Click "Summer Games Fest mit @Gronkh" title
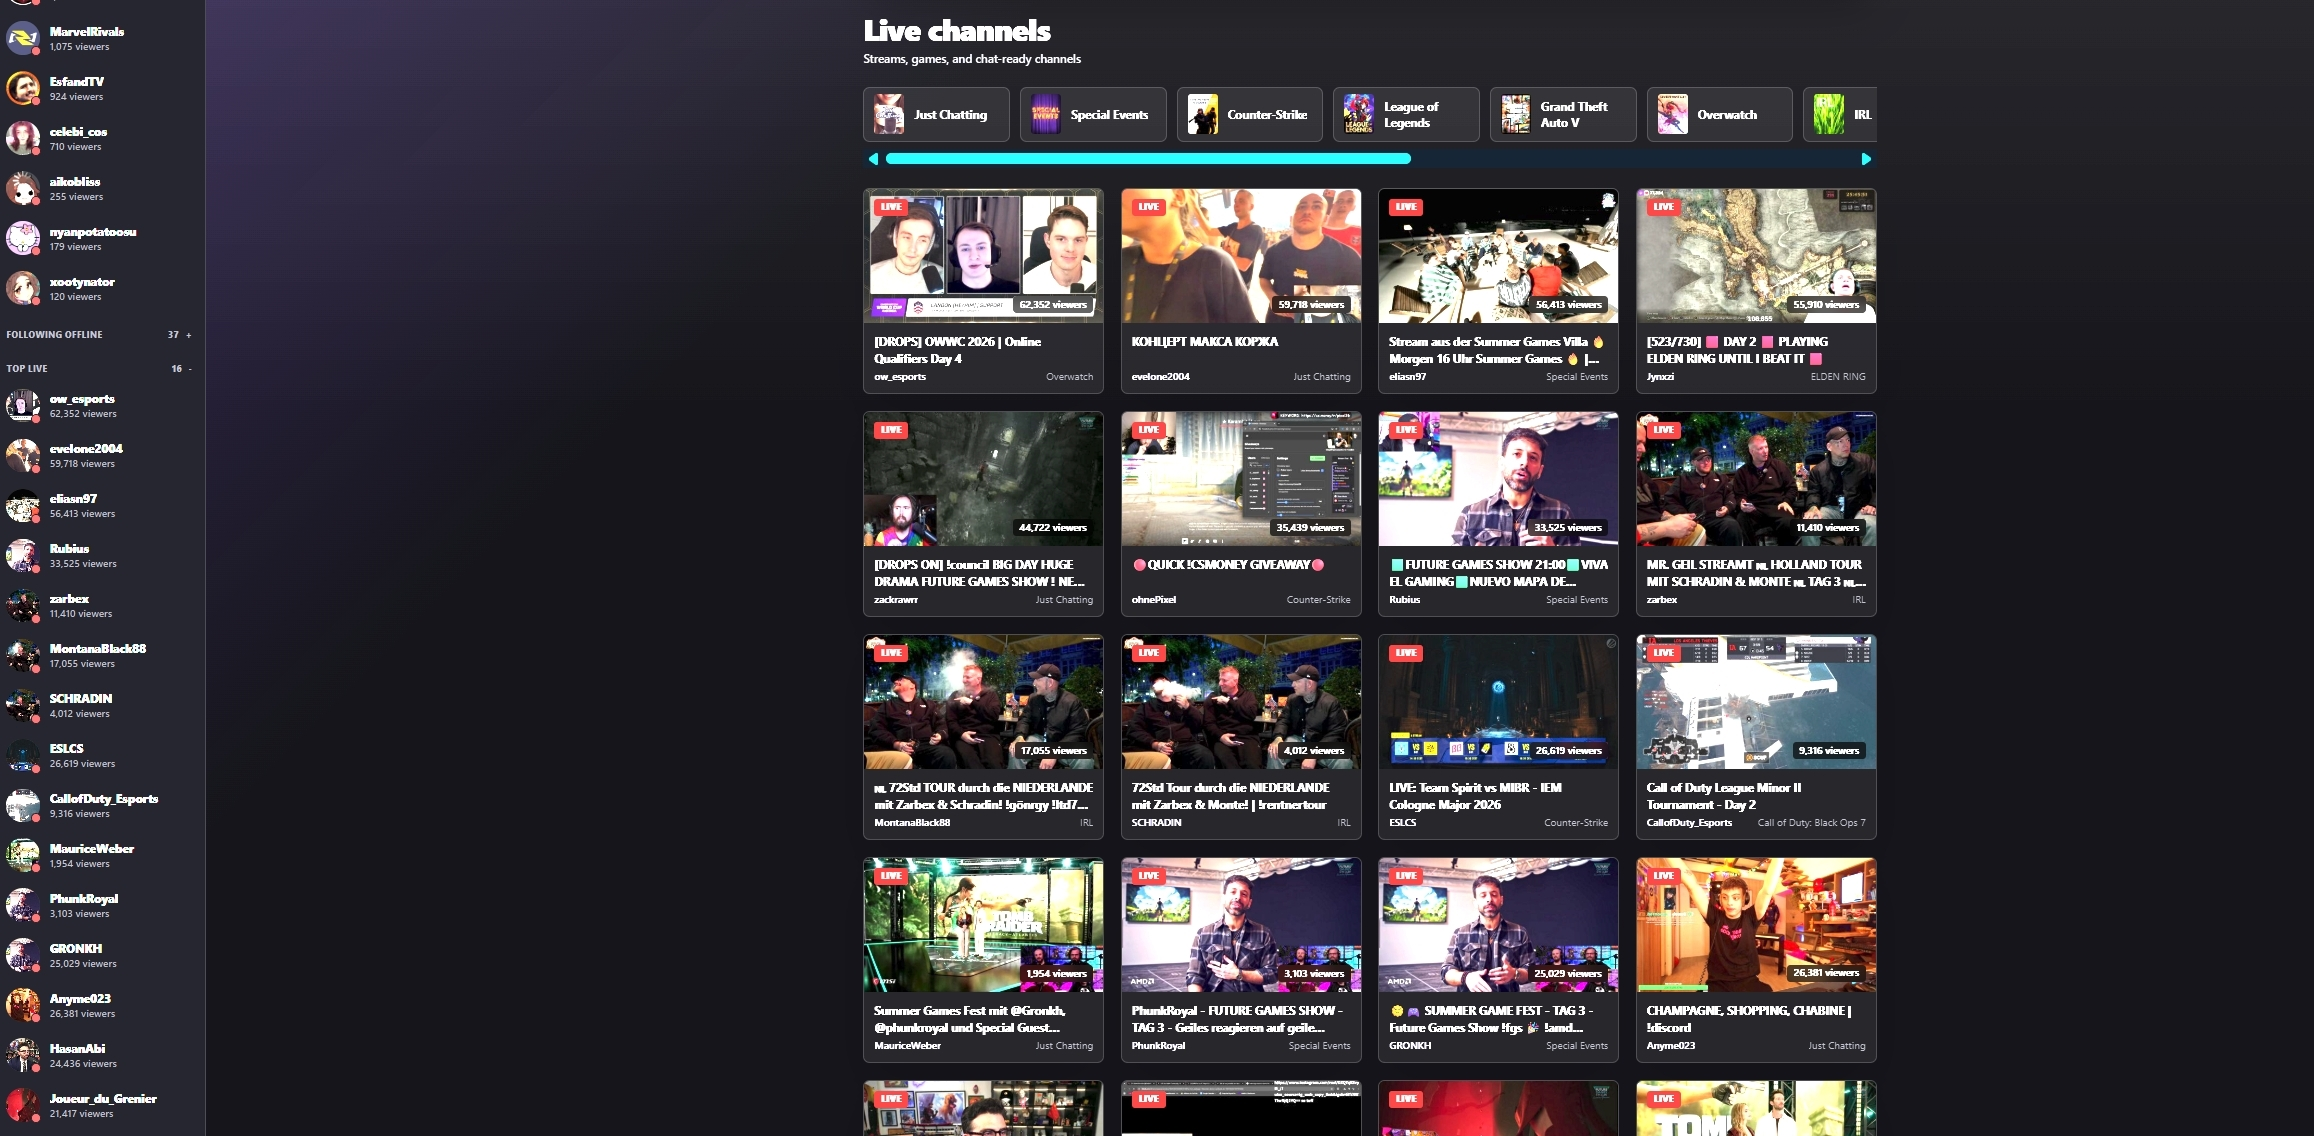The width and height of the screenshot is (2314, 1136). coord(969,1019)
